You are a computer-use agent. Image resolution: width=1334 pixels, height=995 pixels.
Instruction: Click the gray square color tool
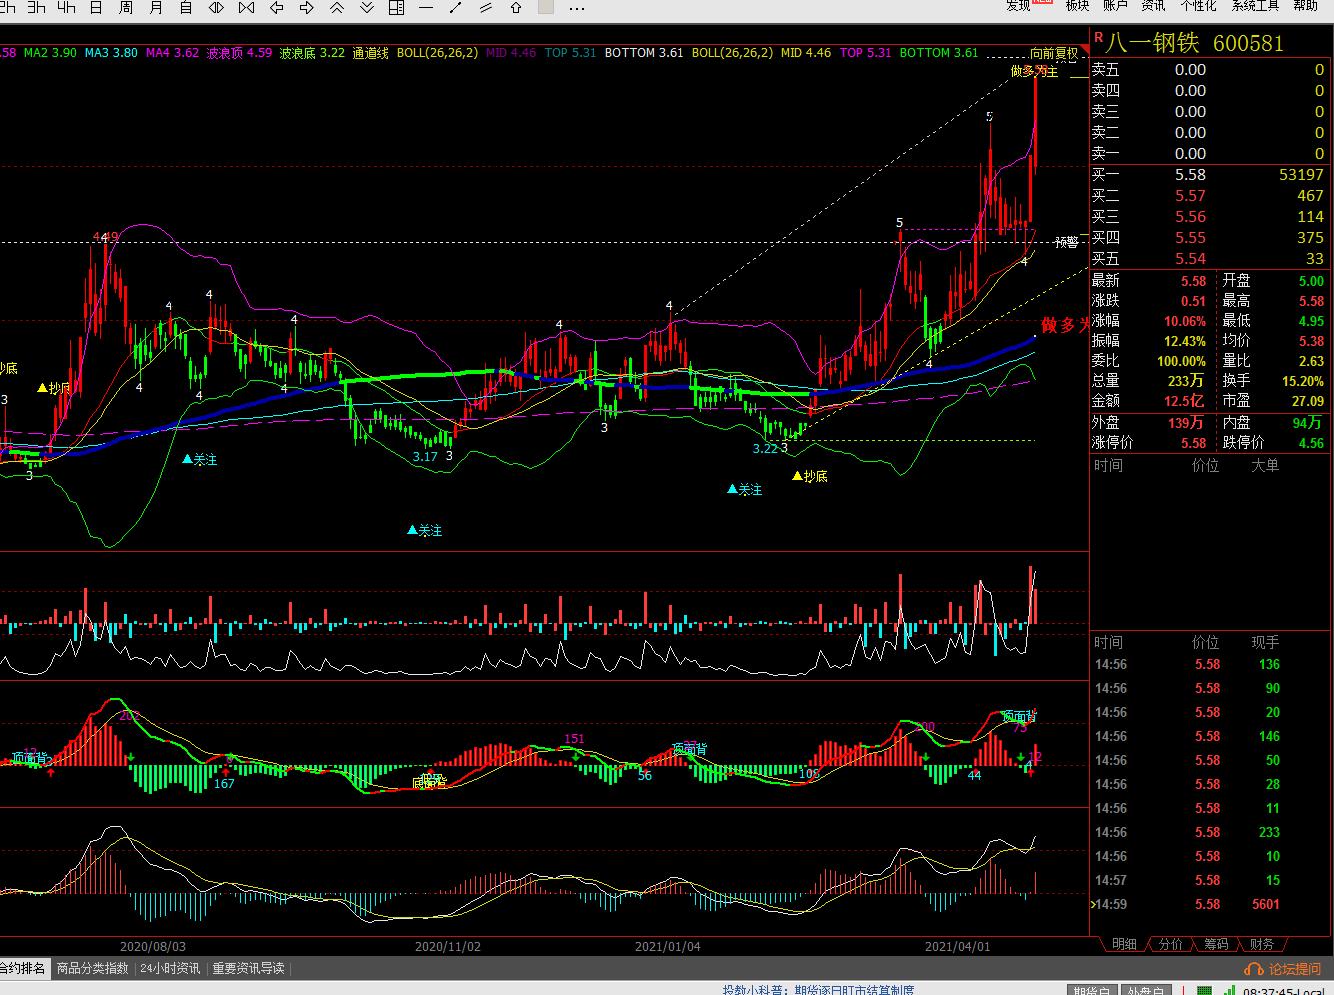pos(546,7)
